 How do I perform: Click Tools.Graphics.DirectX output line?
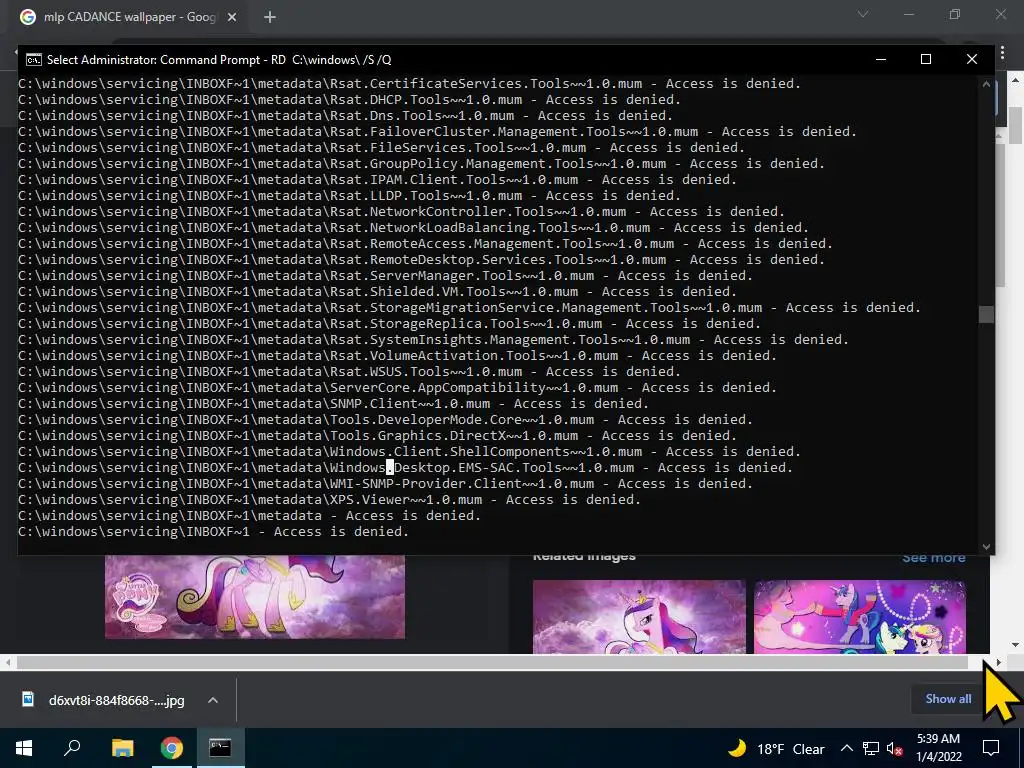(x=377, y=436)
